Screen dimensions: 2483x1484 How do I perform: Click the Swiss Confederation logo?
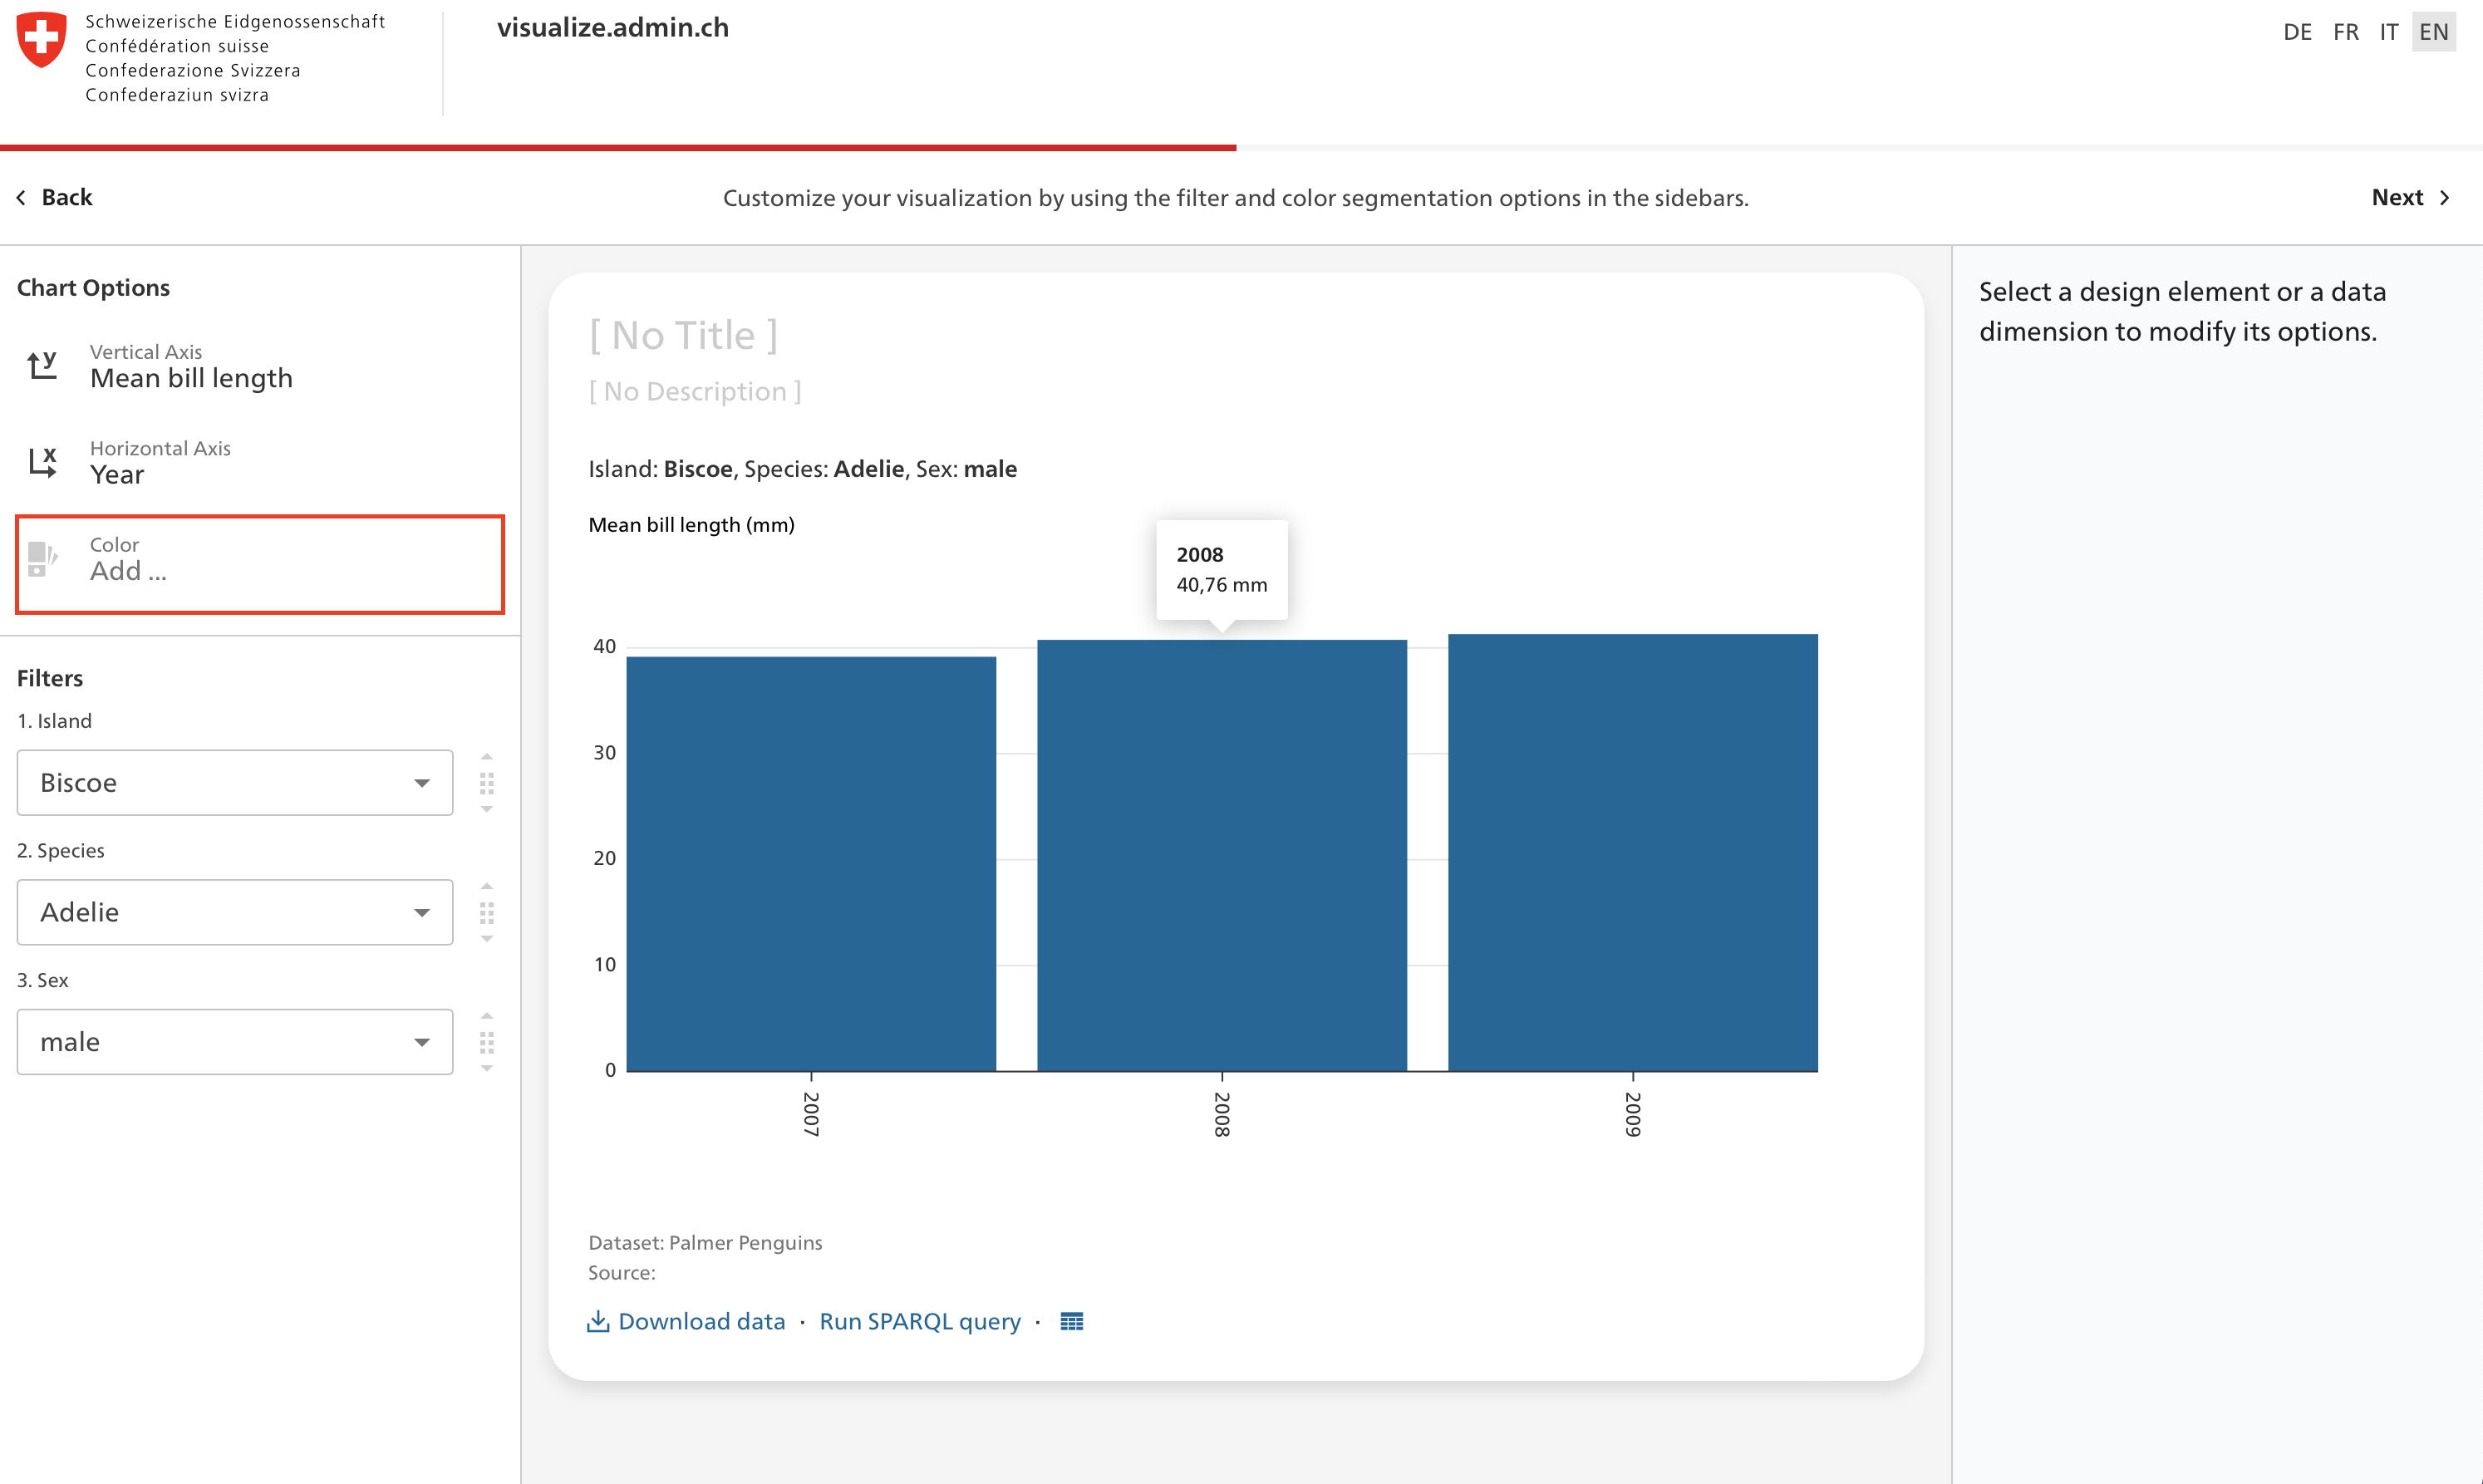tap(41, 40)
